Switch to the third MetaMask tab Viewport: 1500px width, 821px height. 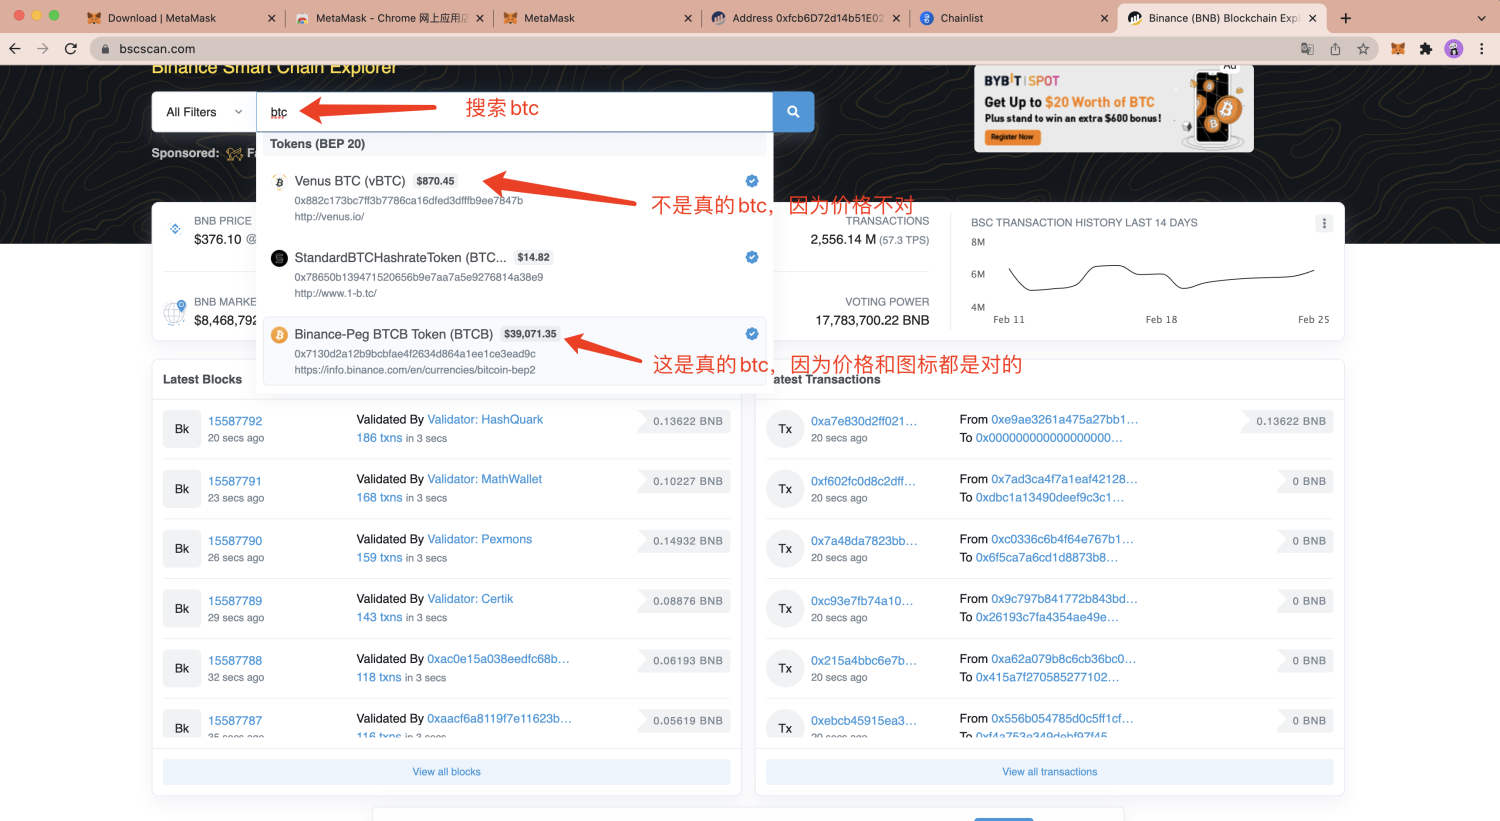pyautogui.click(x=597, y=18)
